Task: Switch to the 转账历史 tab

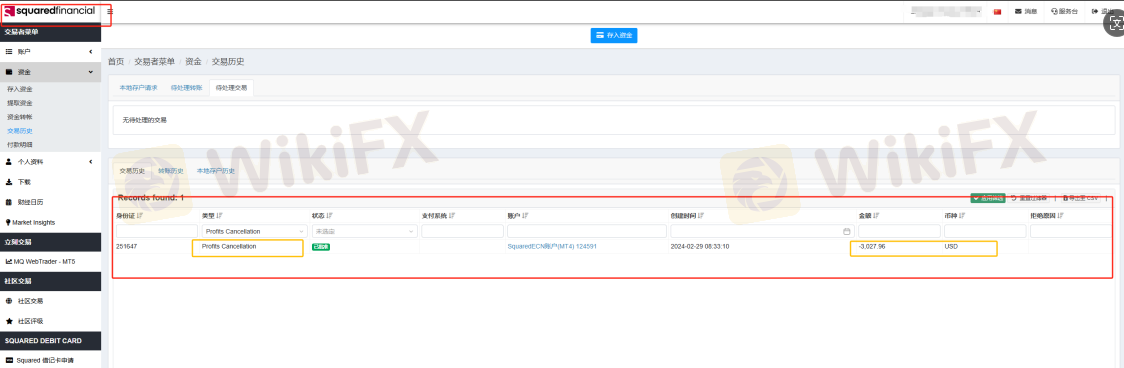Action: [x=171, y=171]
